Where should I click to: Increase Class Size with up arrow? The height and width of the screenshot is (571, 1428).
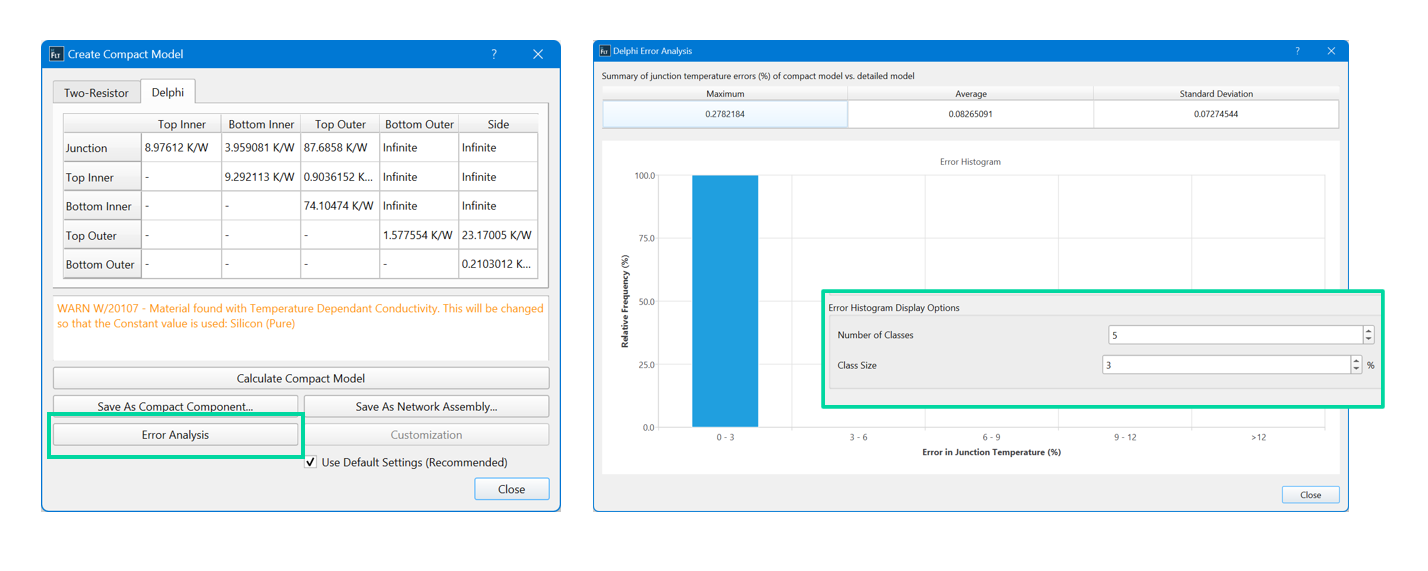1356,361
